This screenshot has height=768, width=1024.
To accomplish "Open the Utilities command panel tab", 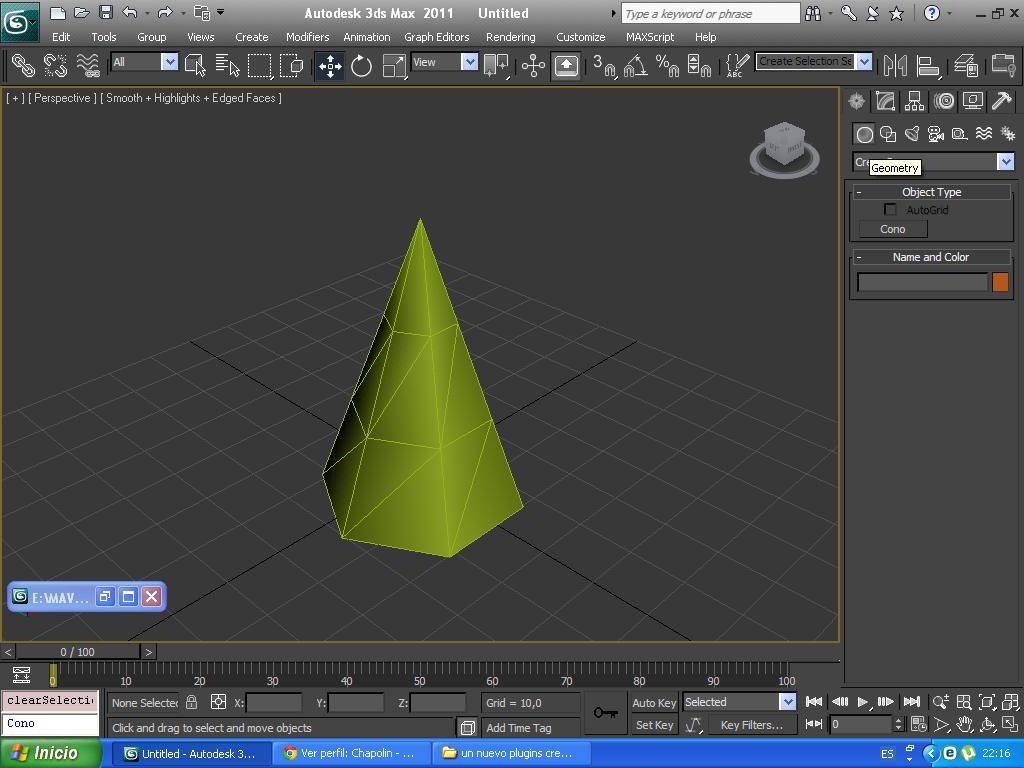I will point(1002,101).
